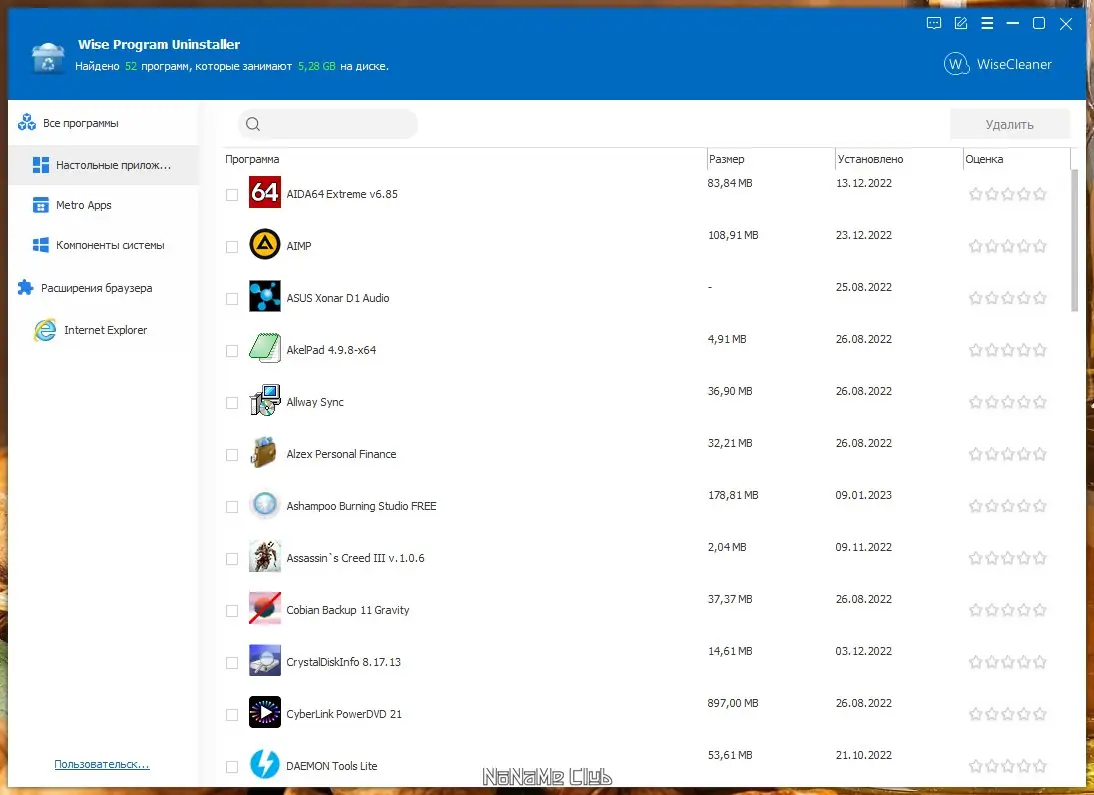Click the CrystalDiskInfo icon

point(264,660)
